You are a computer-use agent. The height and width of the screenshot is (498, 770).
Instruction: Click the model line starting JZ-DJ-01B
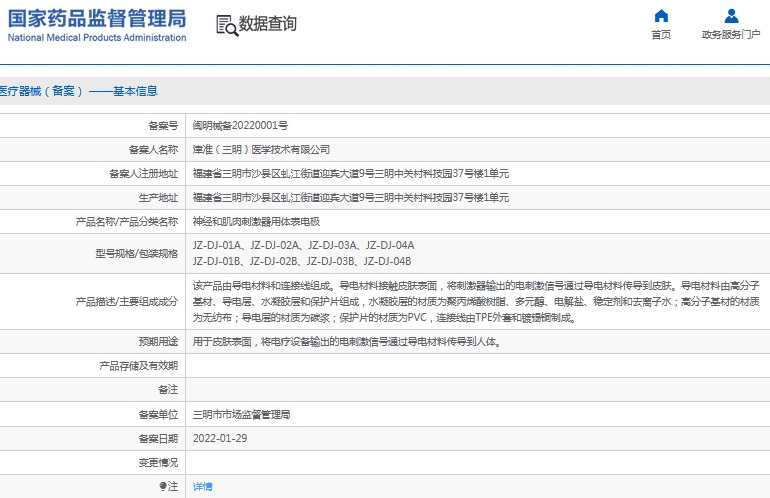(302, 262)
